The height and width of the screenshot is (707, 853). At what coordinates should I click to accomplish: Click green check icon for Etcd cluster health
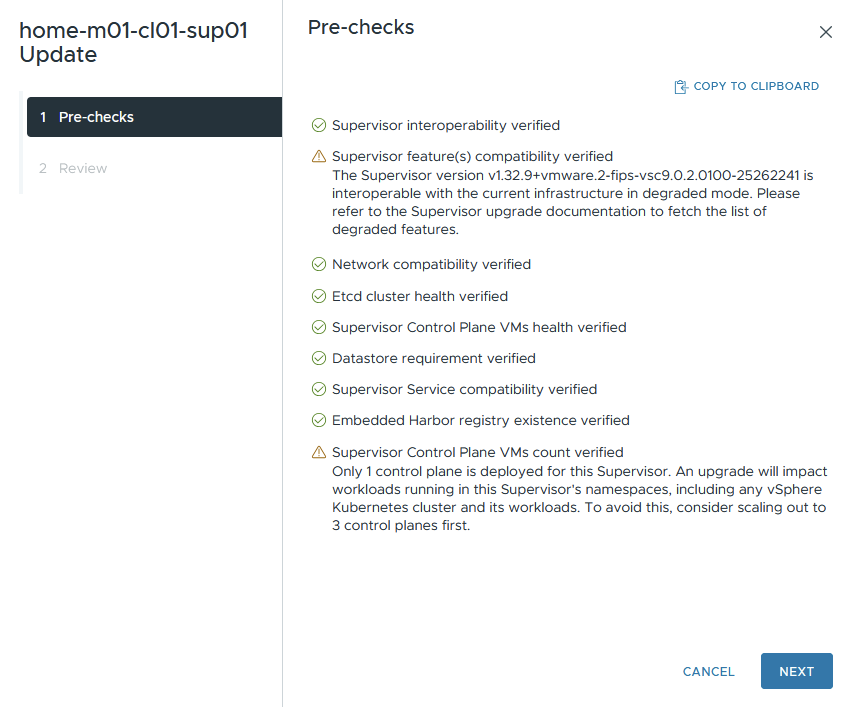pyautogui.click(x=319, y=296)
